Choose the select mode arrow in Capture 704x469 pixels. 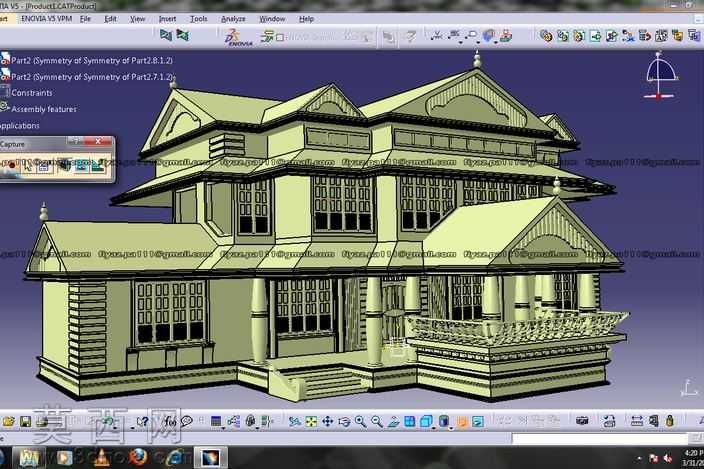28,165
